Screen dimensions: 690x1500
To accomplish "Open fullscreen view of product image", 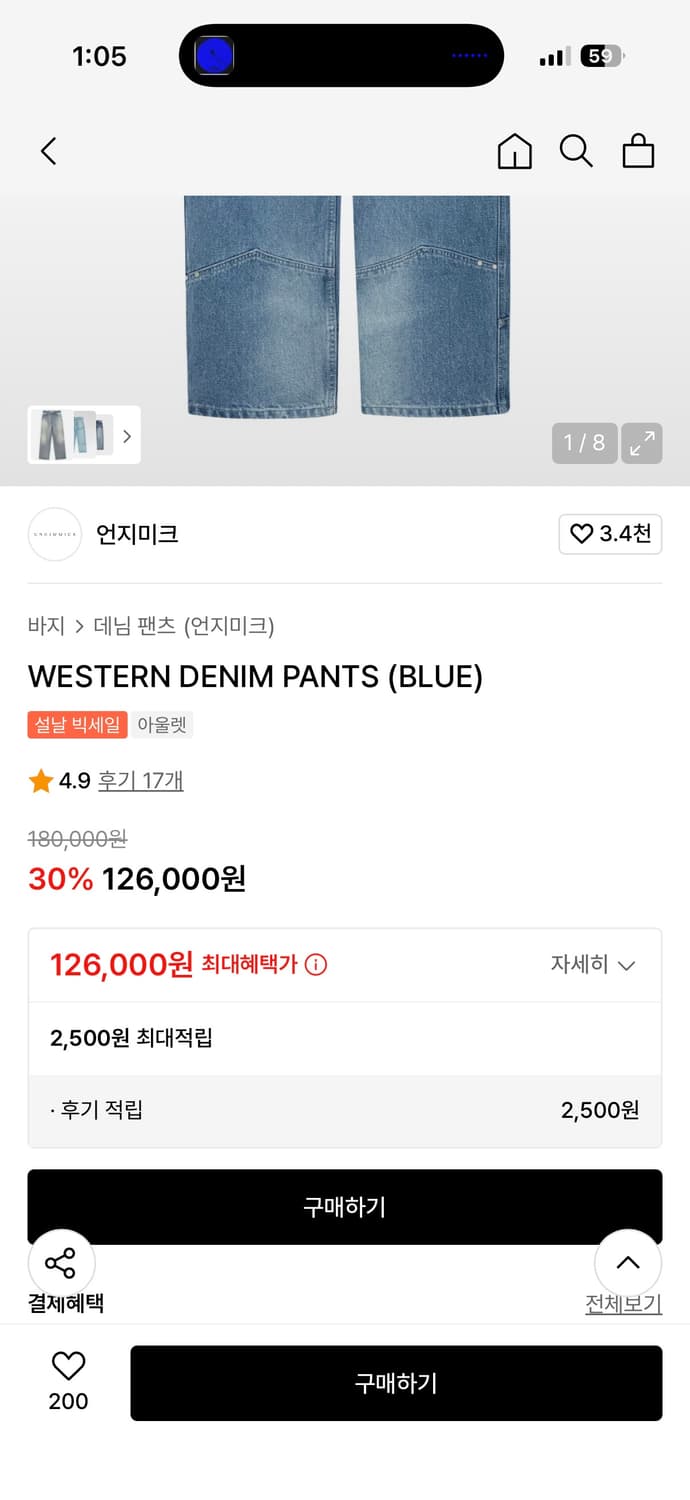I will [641, 443].
